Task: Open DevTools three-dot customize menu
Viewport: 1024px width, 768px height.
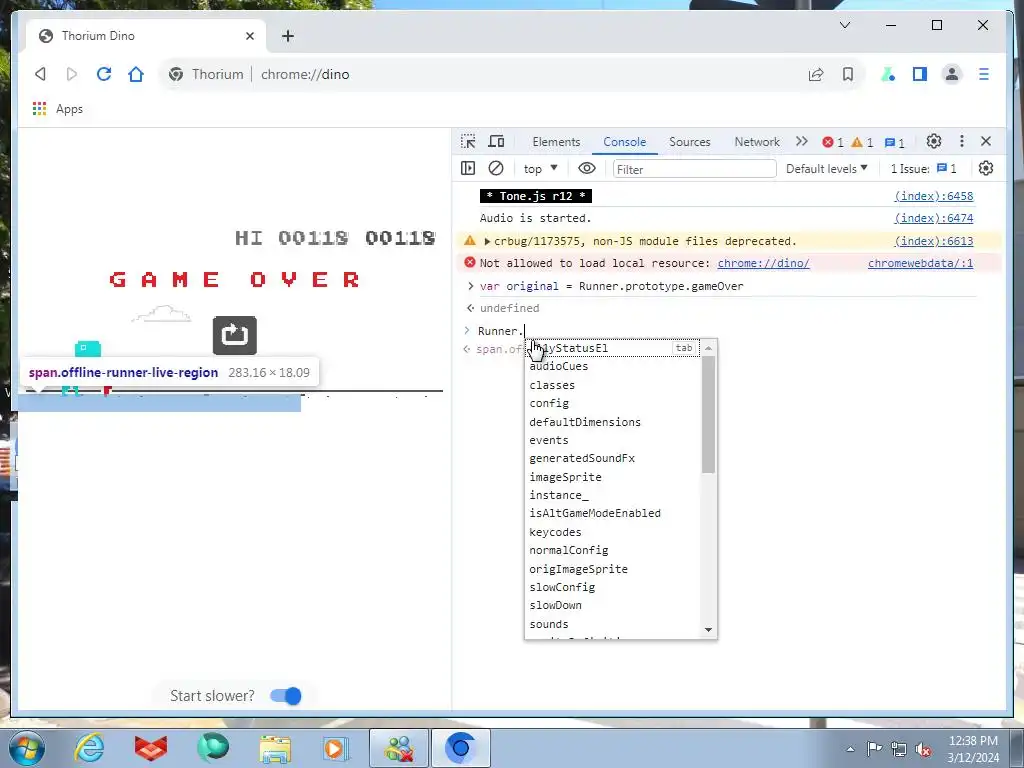Action: (x=961, y=141)
